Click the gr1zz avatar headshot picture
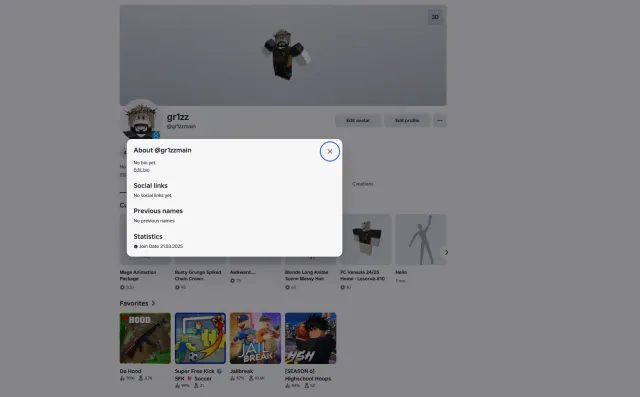Image resolution: width=640 pixels, height=397 pixels. pyautogui.click(x=141, y=119)
